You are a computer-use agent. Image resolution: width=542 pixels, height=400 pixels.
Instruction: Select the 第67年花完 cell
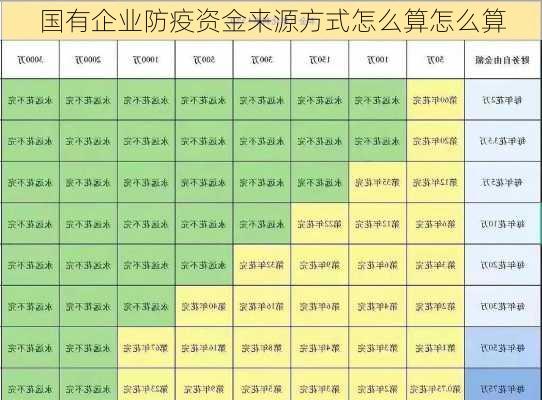(x=146, y=347)
